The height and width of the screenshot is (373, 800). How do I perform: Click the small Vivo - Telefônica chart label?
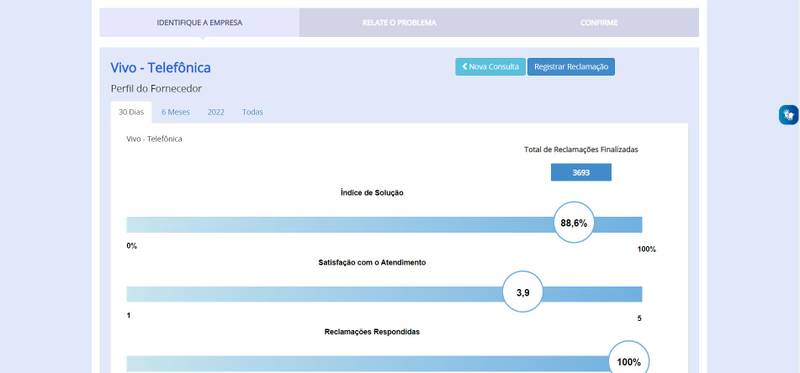pos(154,139)
